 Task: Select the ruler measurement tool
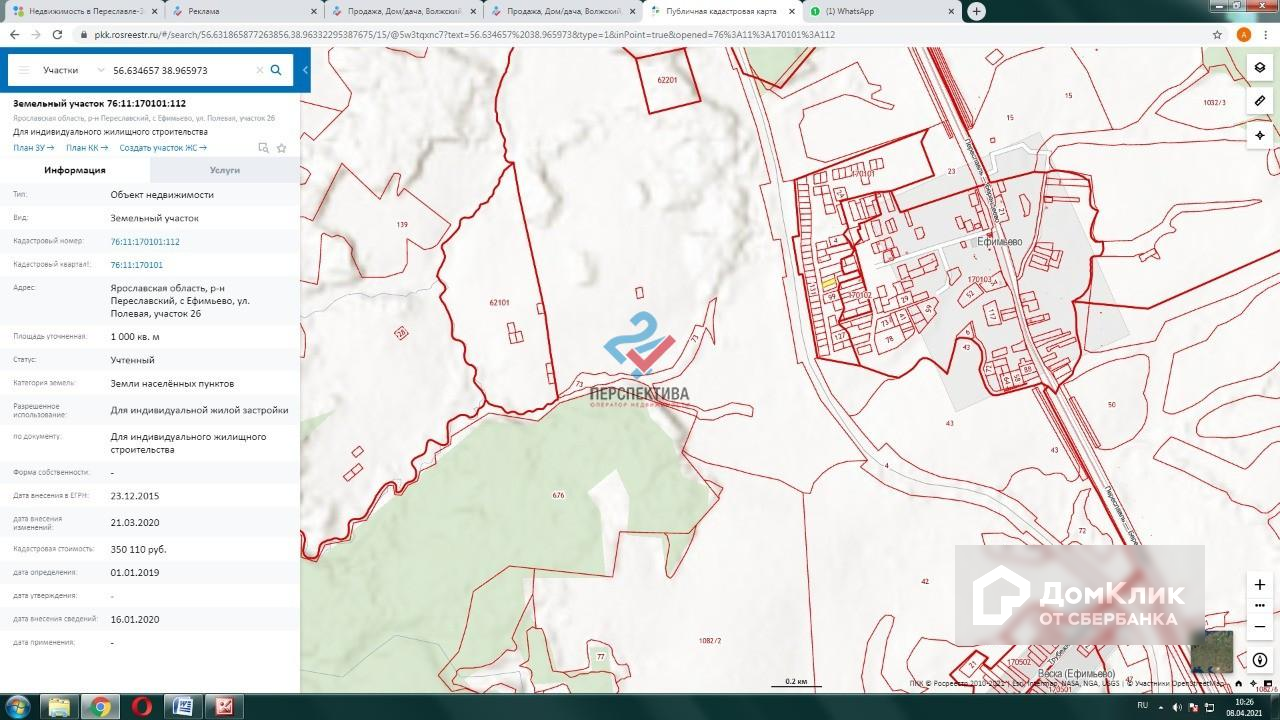pyautogui.click(x=1260, y=101)
